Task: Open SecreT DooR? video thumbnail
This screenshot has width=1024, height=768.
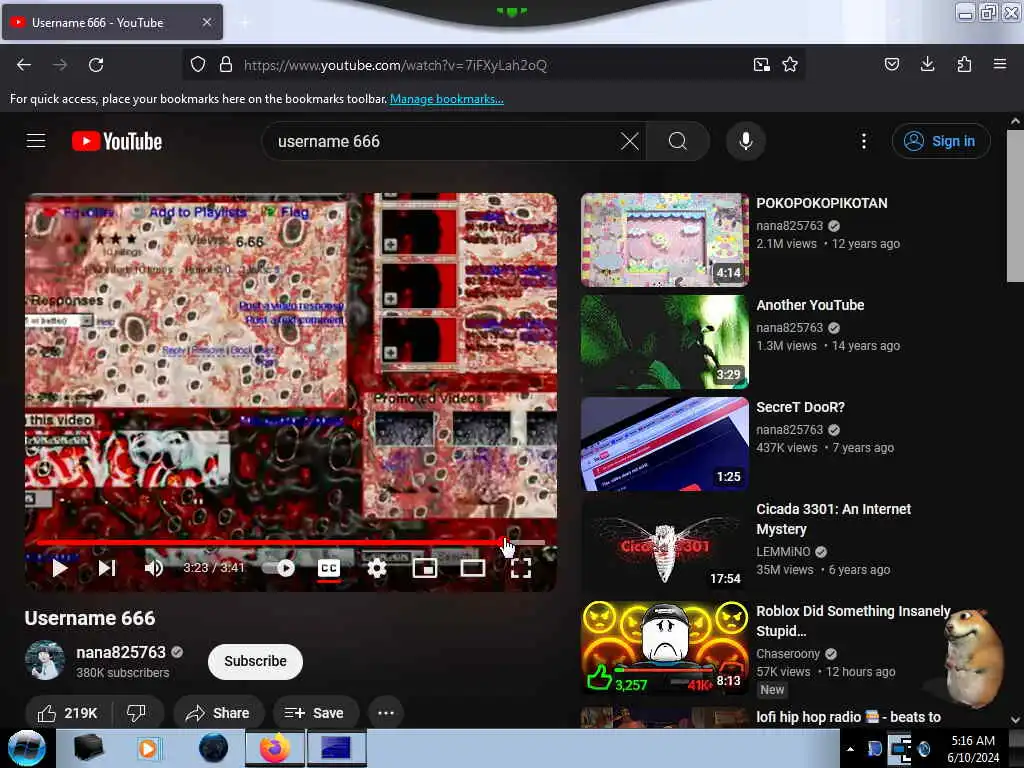Action: pyautogui.click(x=665, y=444)
